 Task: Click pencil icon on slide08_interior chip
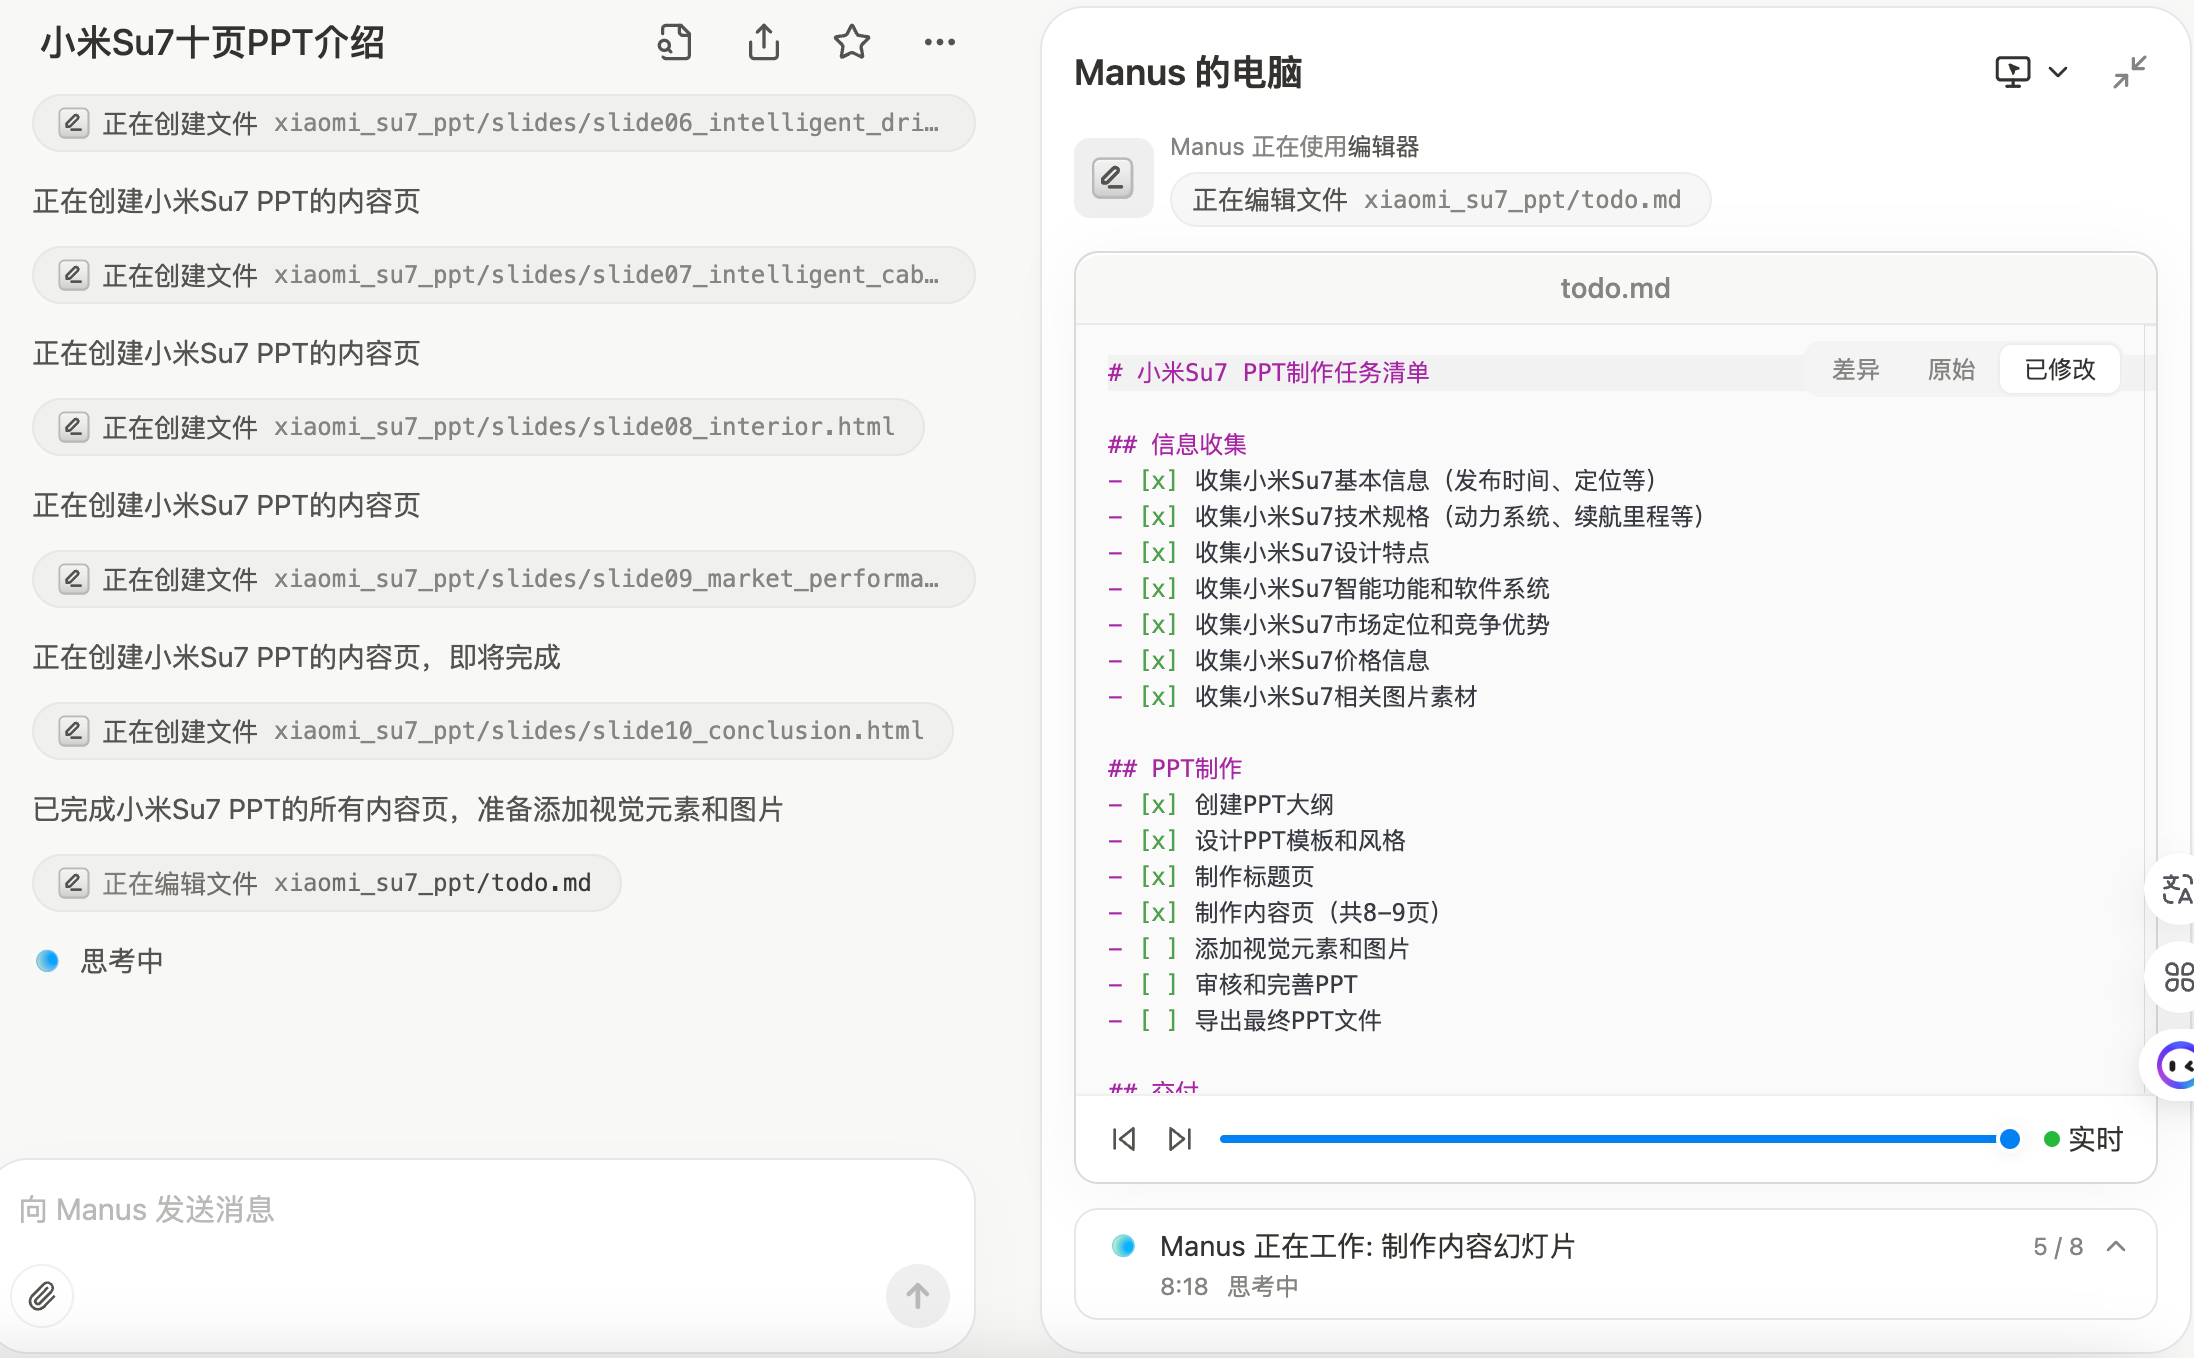(x=73, y=427)
